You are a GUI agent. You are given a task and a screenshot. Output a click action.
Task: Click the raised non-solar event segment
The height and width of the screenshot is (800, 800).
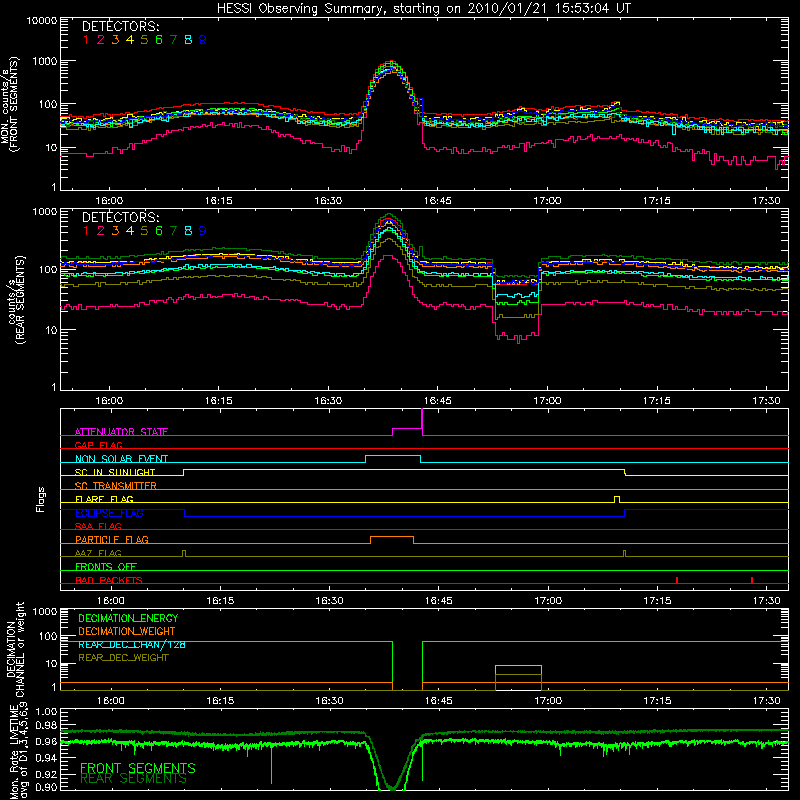393,456
